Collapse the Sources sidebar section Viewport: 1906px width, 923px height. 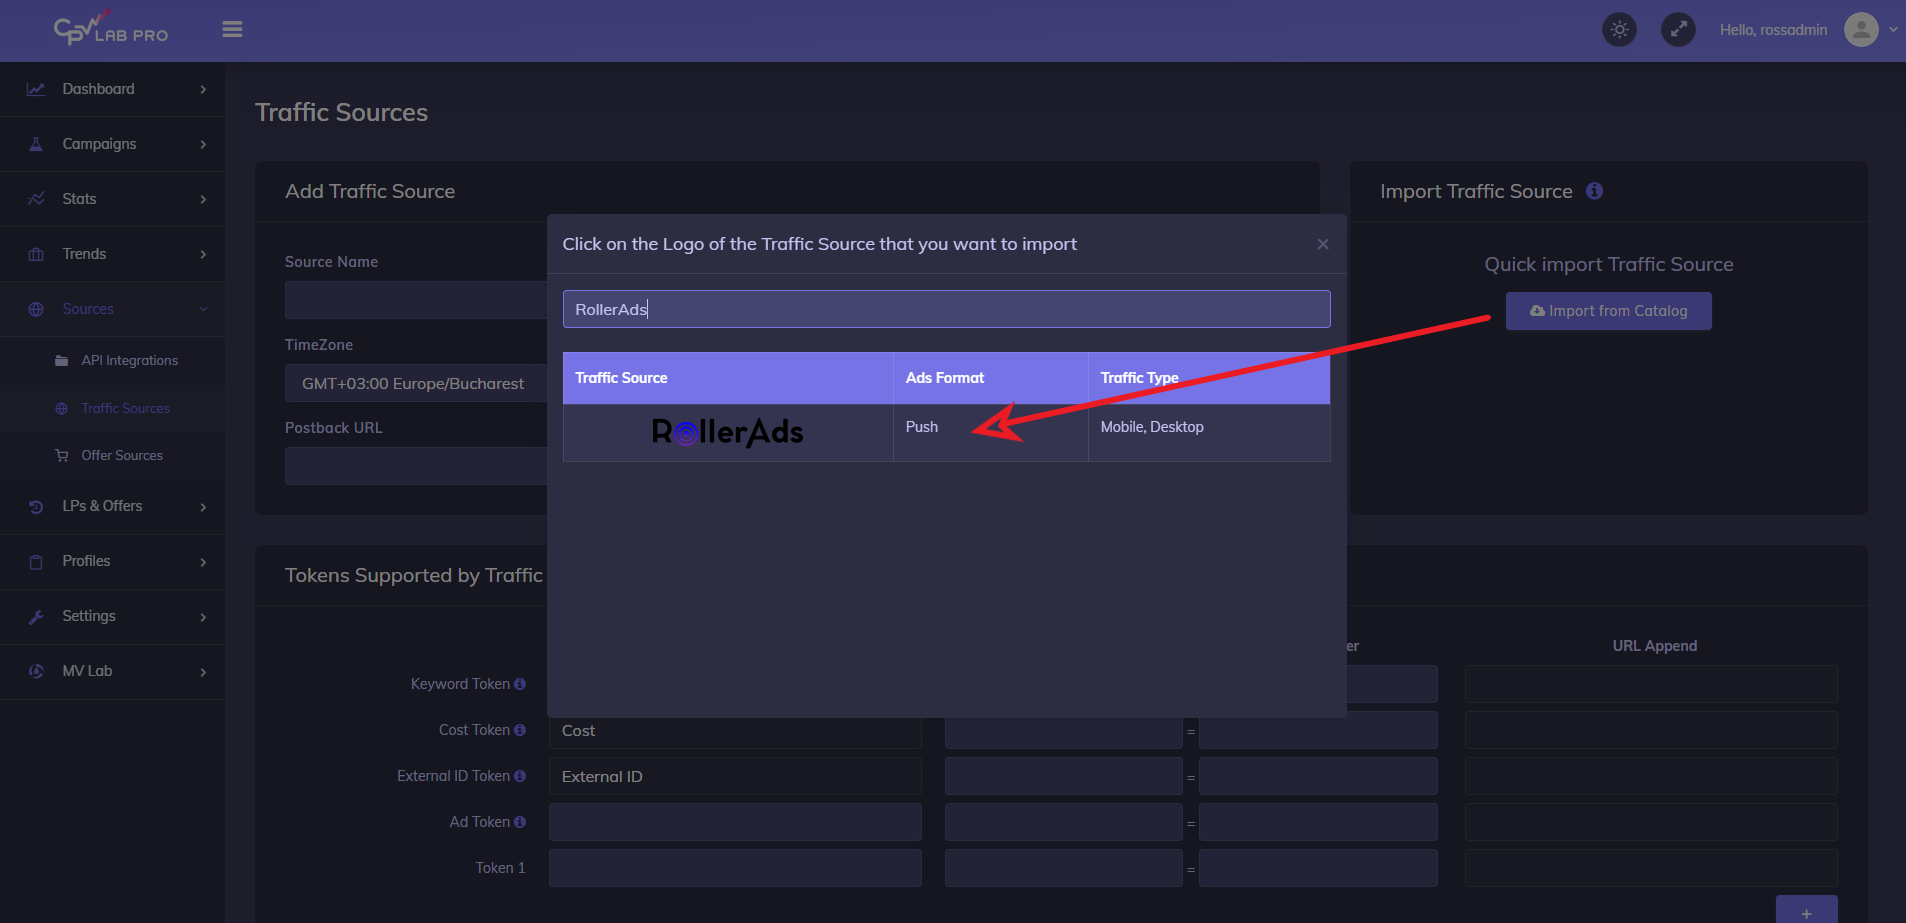[112, 309]
